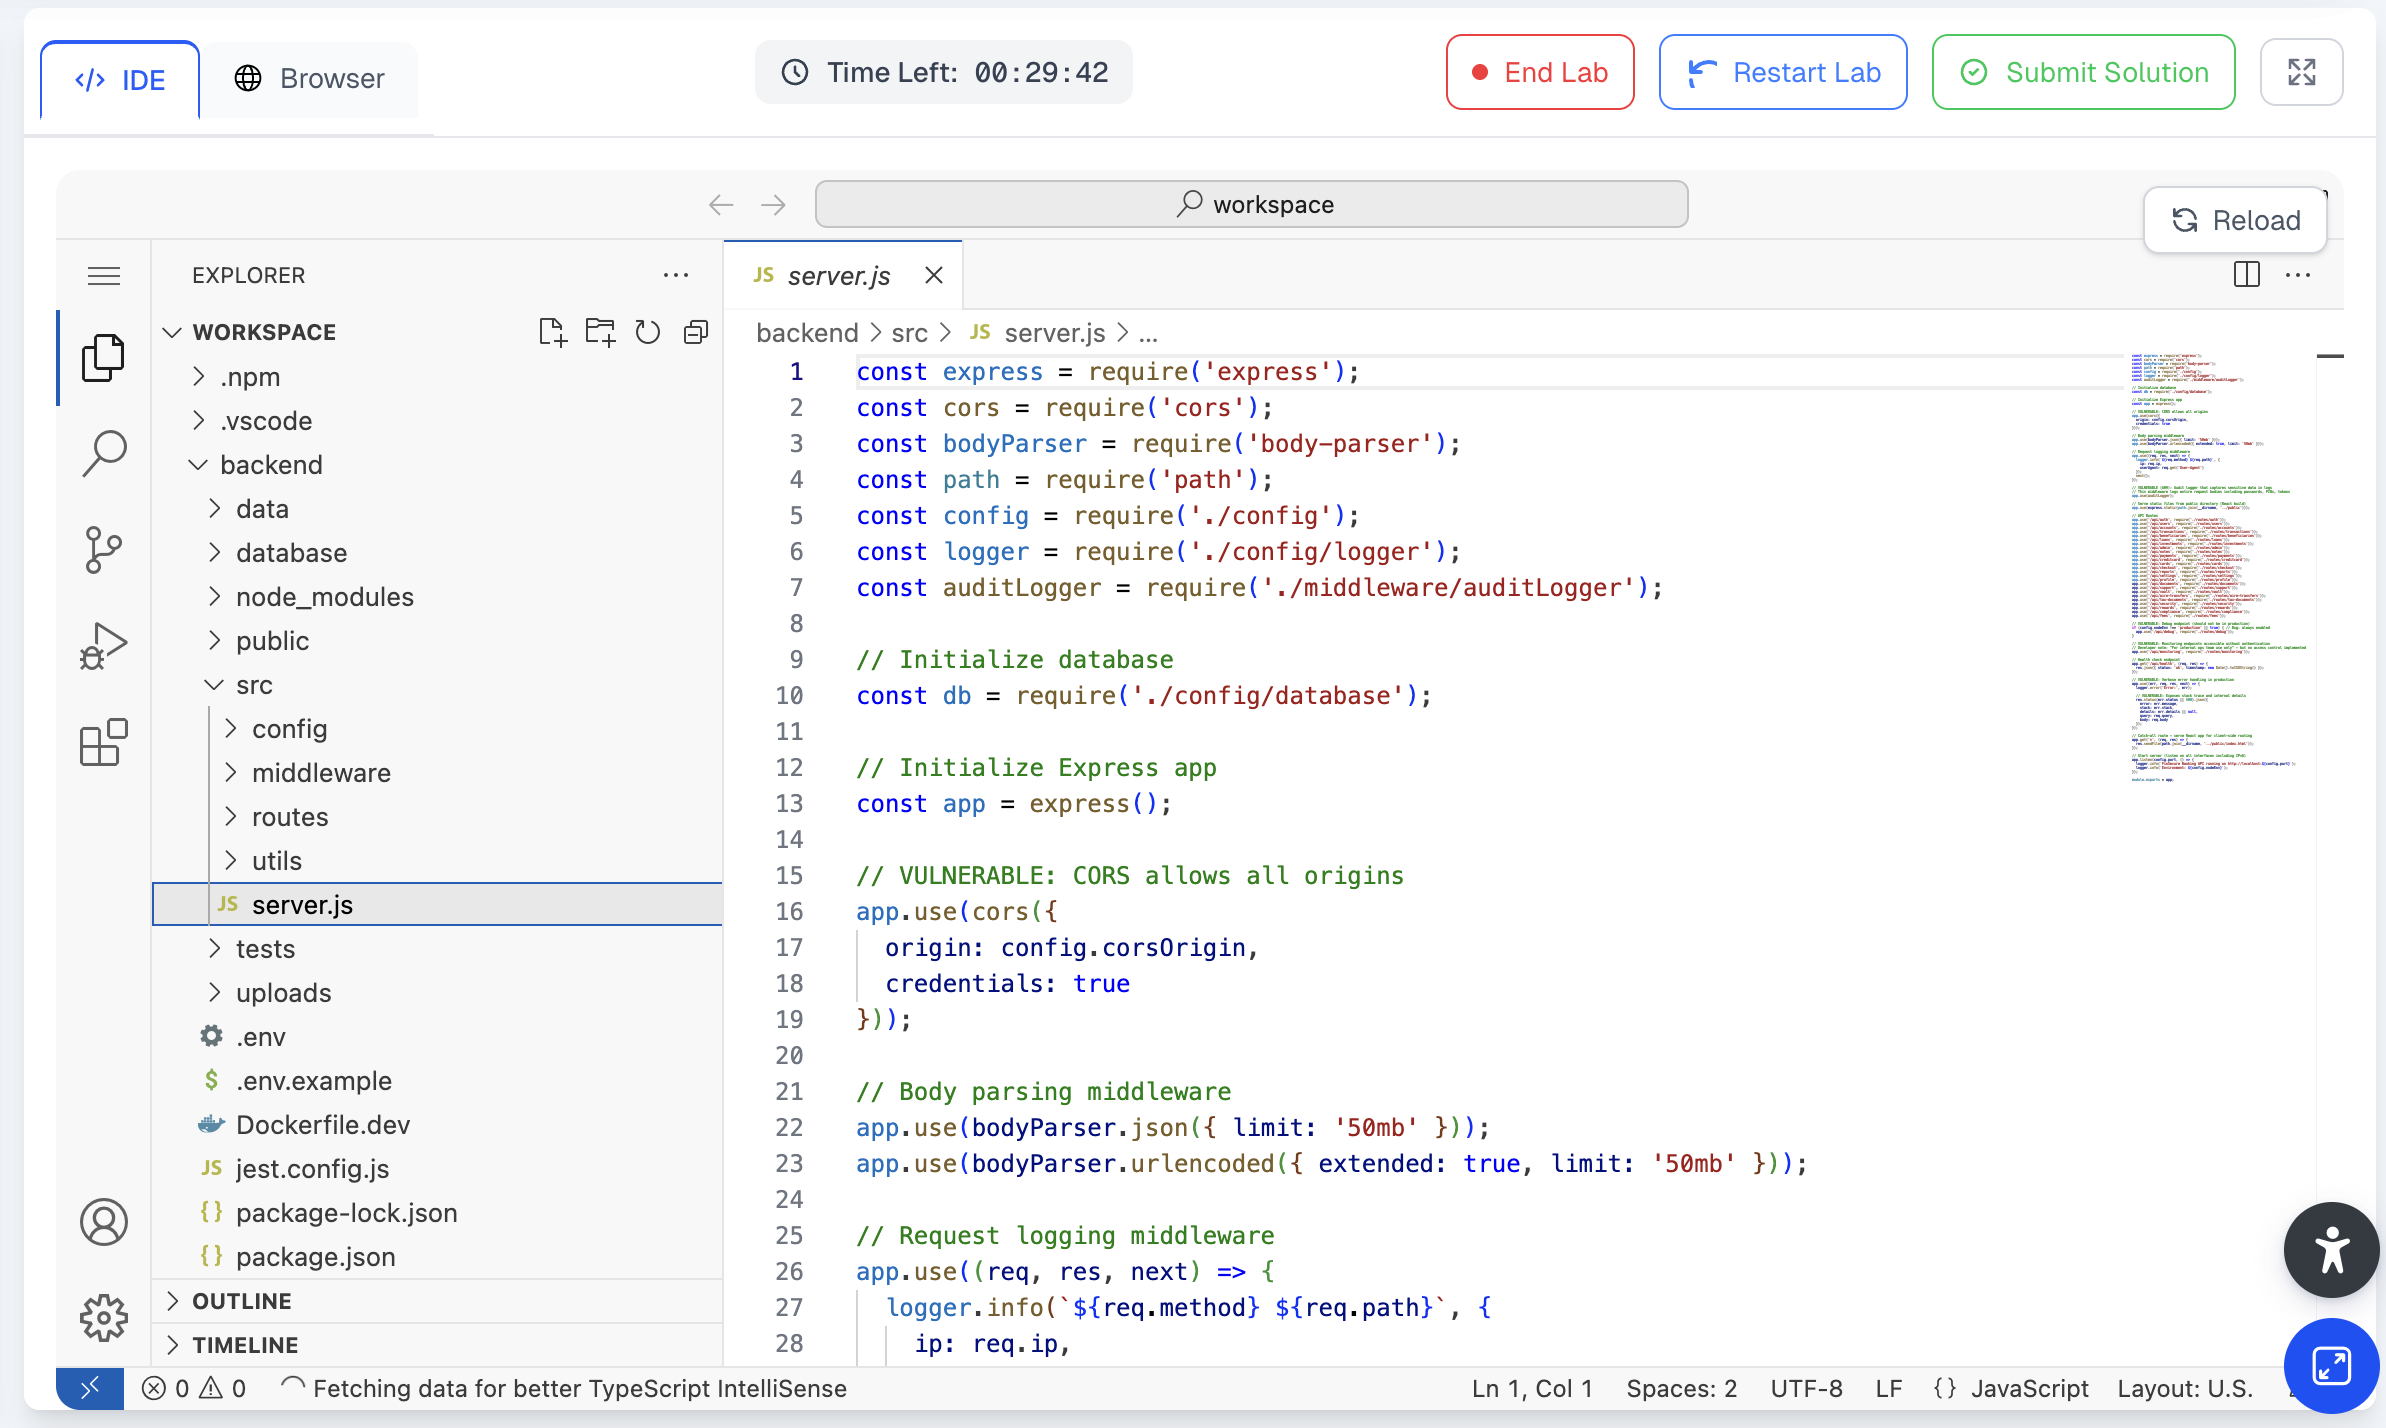Click the workspace command search field
This screenshot has width=2386, height=1428.
click(x=1252, y=204)
